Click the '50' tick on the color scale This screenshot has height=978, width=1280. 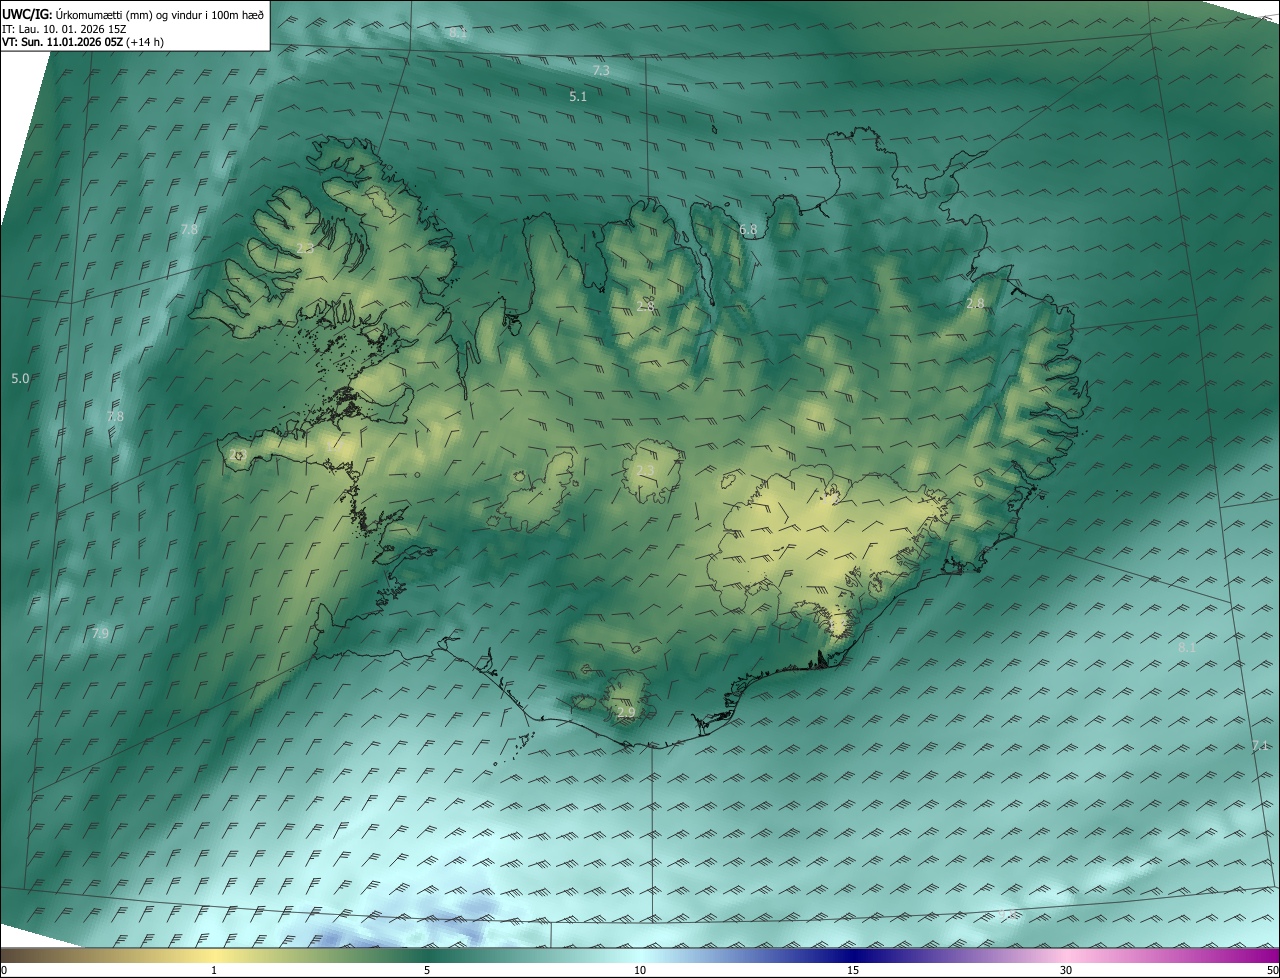1272,970
